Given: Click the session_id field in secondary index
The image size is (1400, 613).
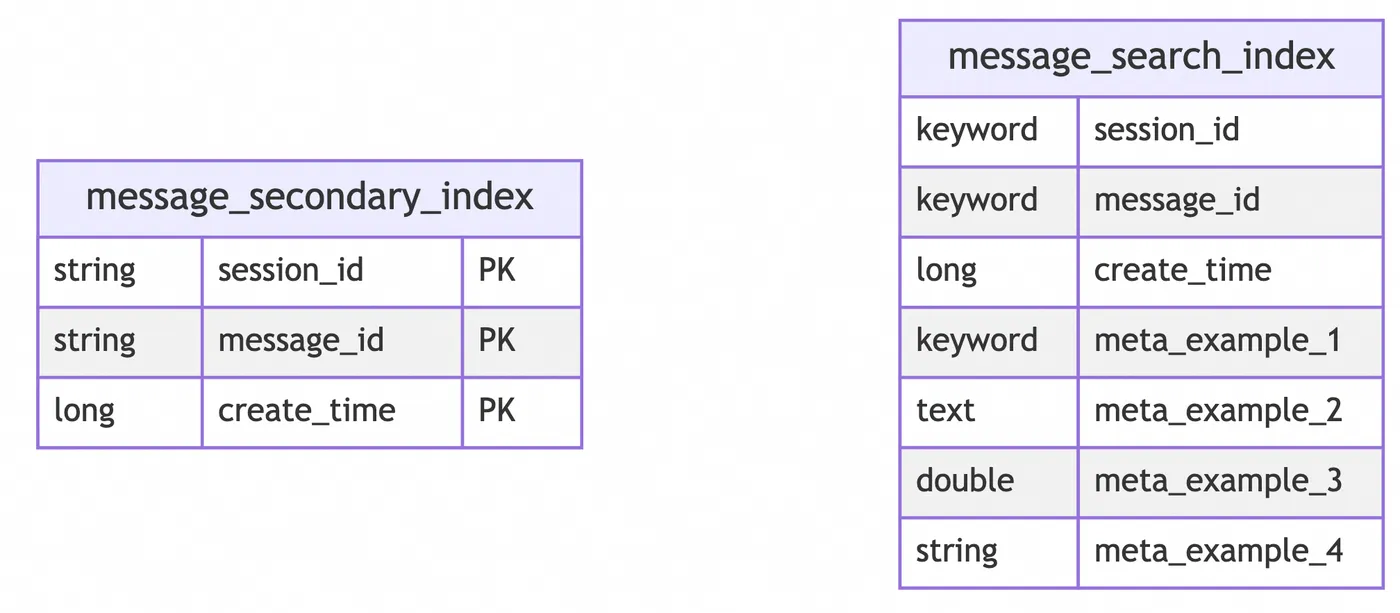Looking at the screenshot, I should point(332,271).
